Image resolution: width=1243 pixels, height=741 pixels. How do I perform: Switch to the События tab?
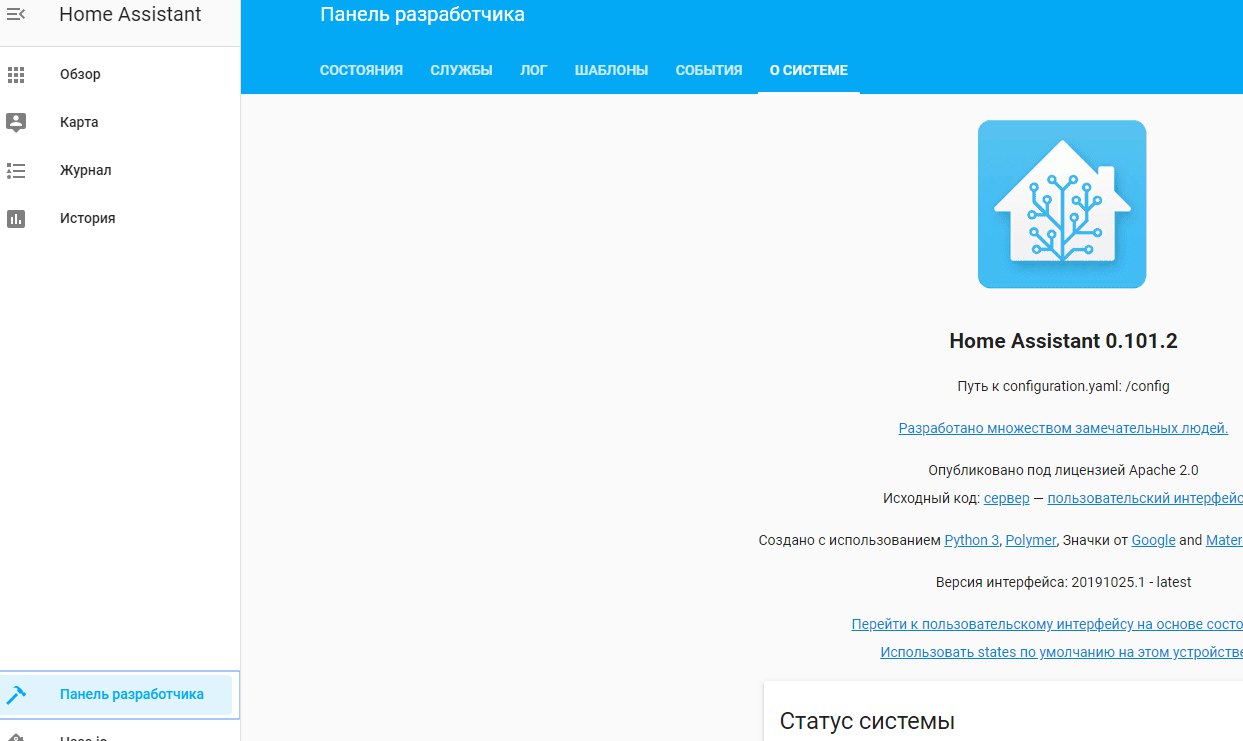click(x=708, y=71)
